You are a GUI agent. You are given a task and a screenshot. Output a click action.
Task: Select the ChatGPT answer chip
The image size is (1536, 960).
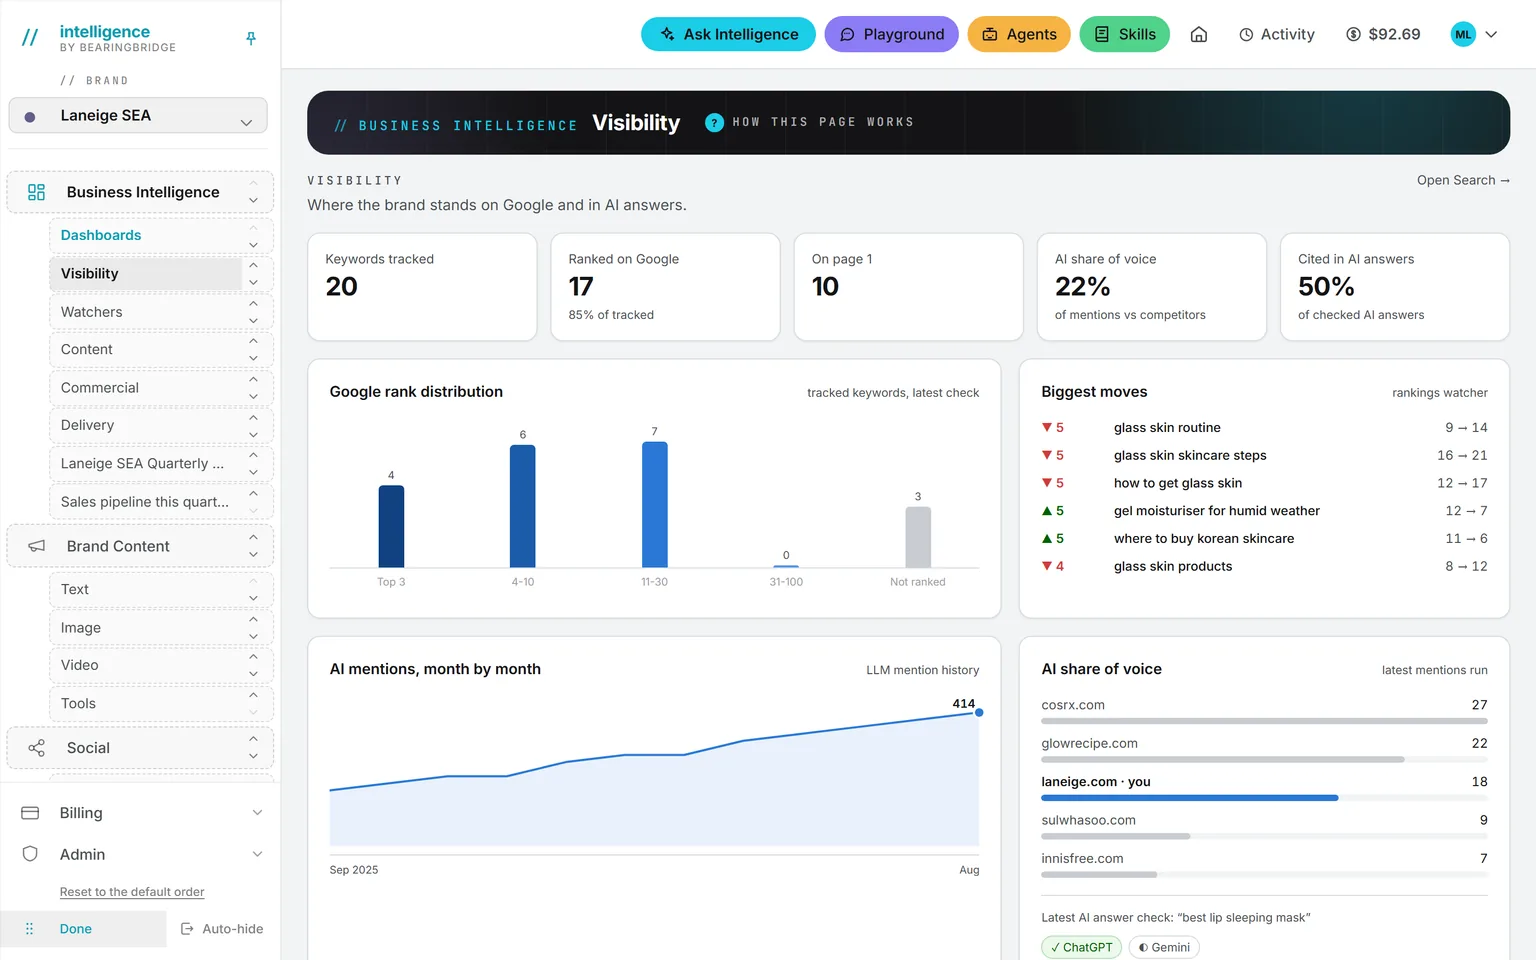click(x=1081, y=947)
